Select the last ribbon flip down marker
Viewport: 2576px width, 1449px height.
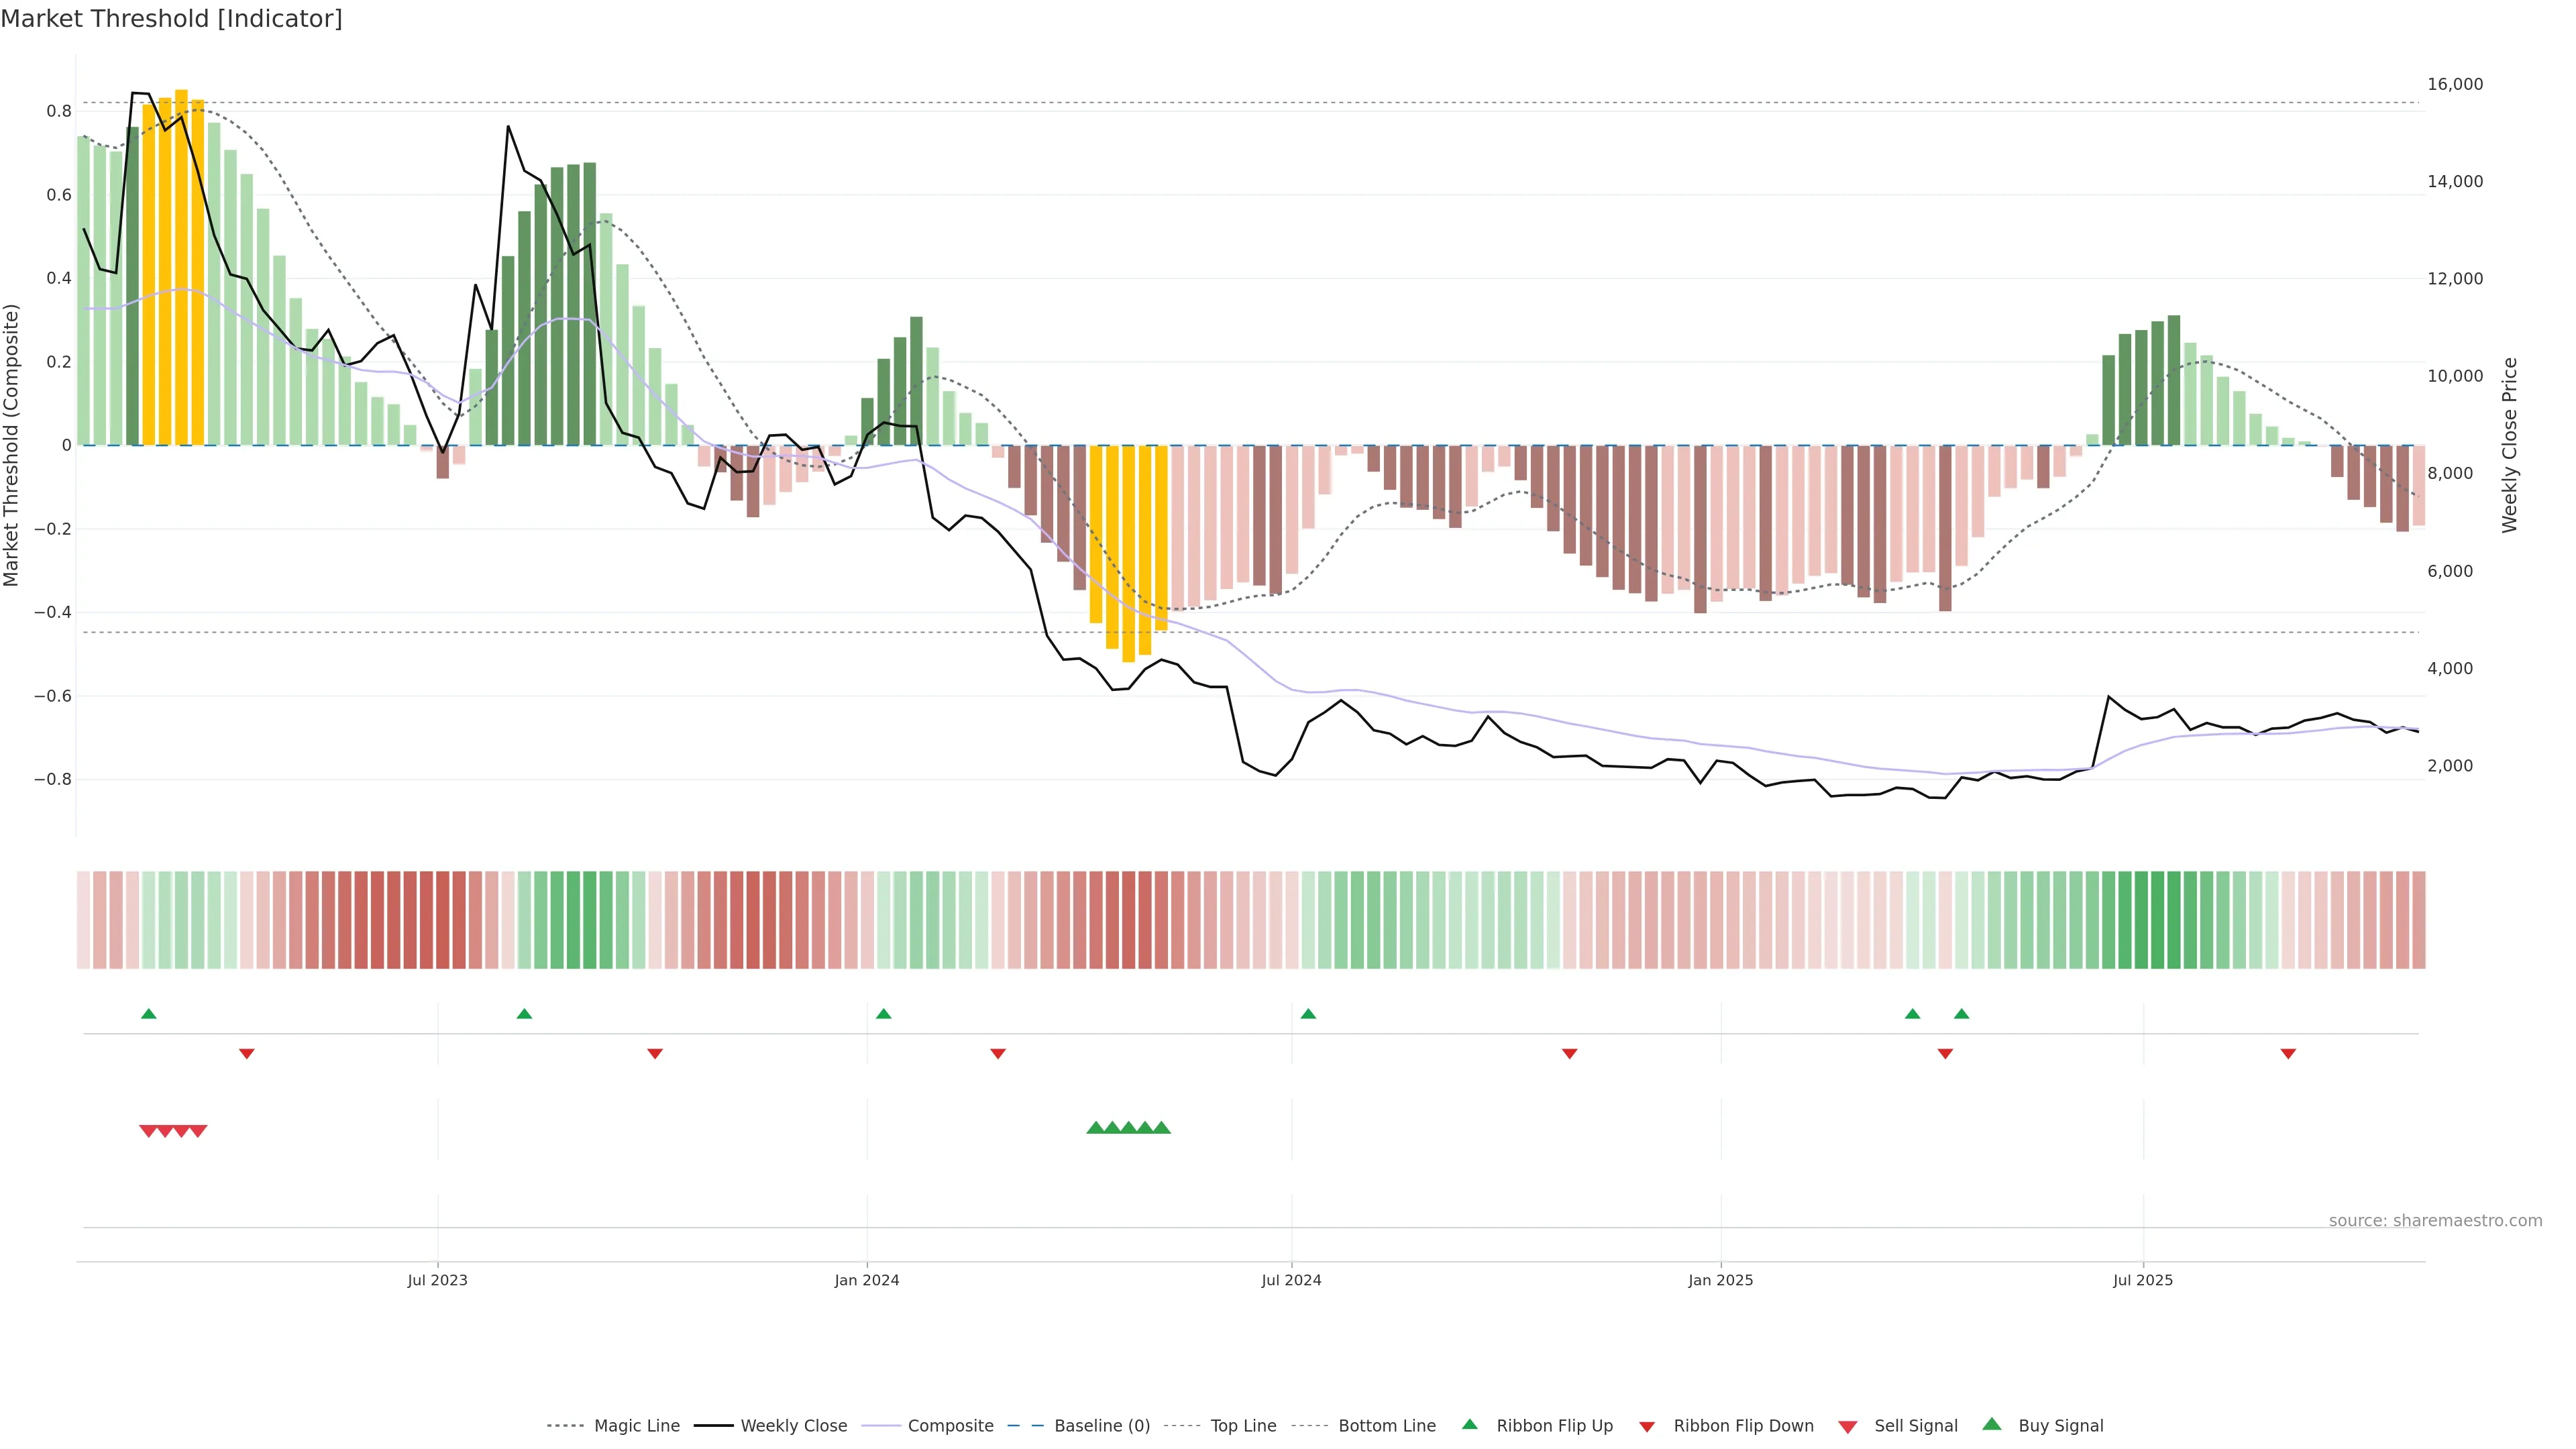(2288, 1054)
